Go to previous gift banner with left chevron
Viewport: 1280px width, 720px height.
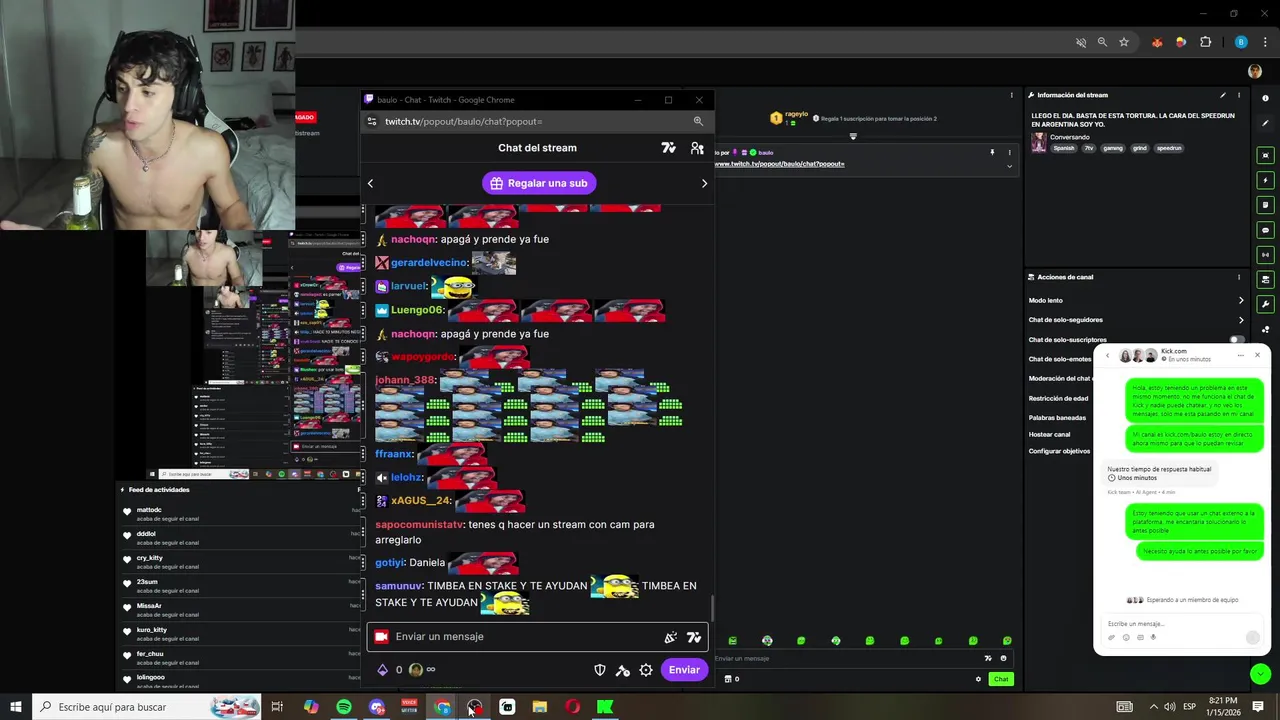370,183
